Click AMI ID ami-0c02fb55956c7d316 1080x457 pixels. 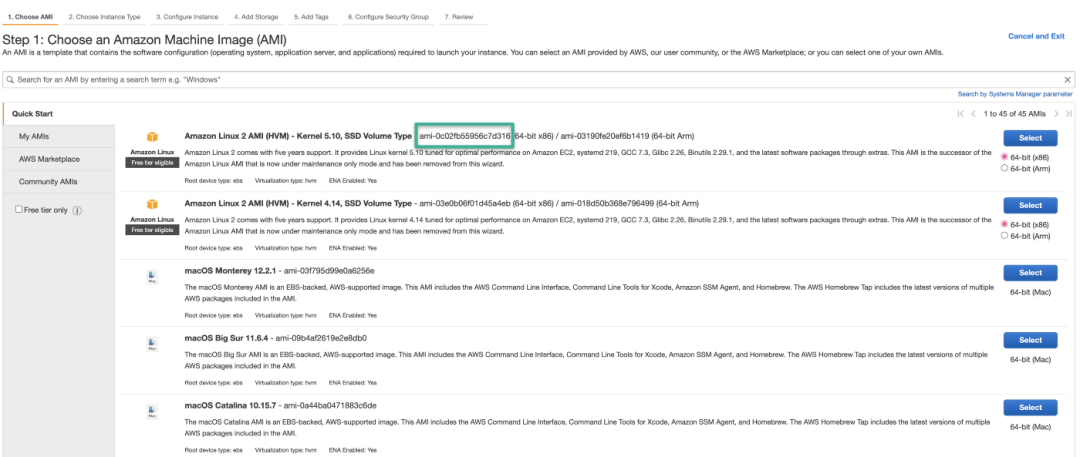pyautogui.click(x=465, y=136)
